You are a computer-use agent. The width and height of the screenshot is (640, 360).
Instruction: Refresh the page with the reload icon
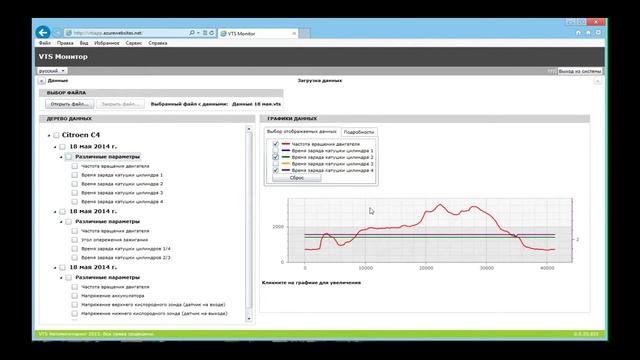(x=211, y=33)
